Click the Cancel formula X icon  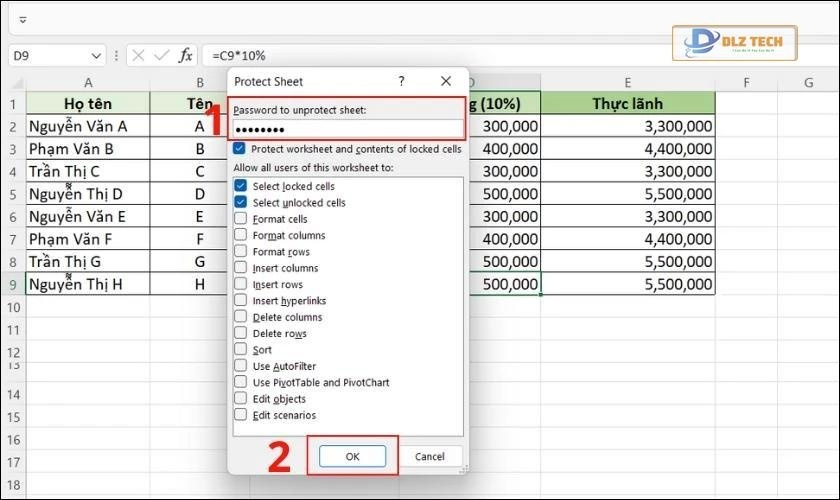(x=138, y=56)
